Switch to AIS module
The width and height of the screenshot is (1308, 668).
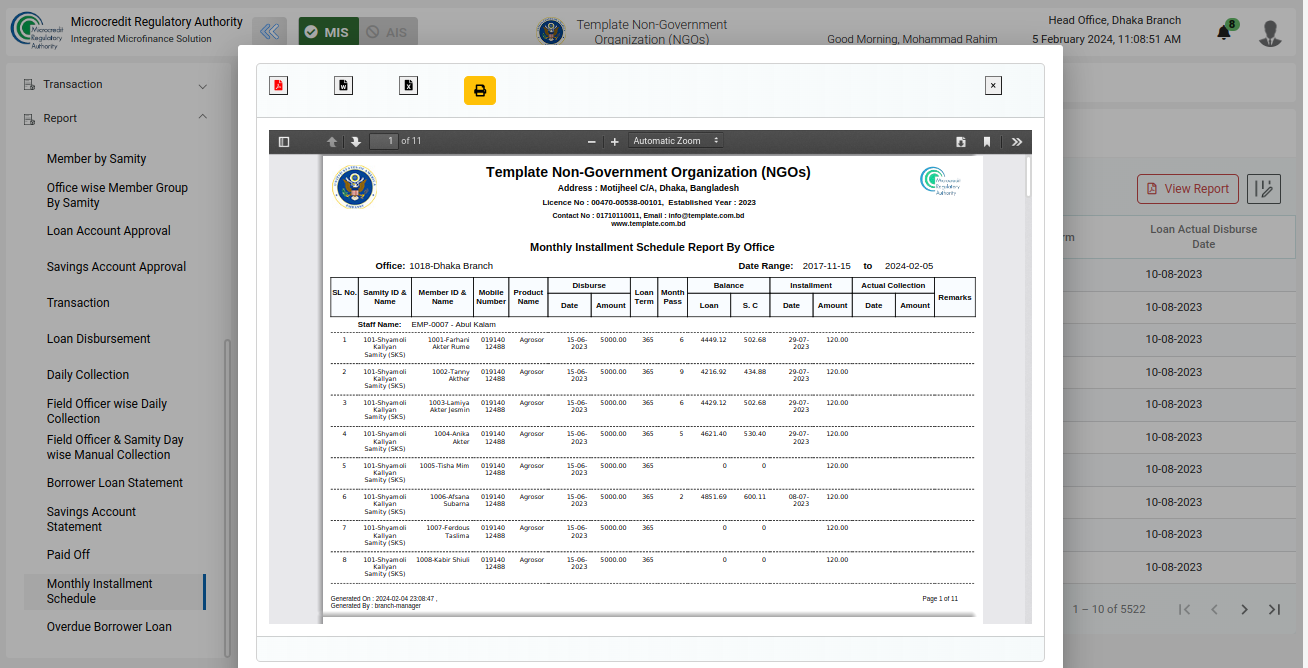coord(387,32)
